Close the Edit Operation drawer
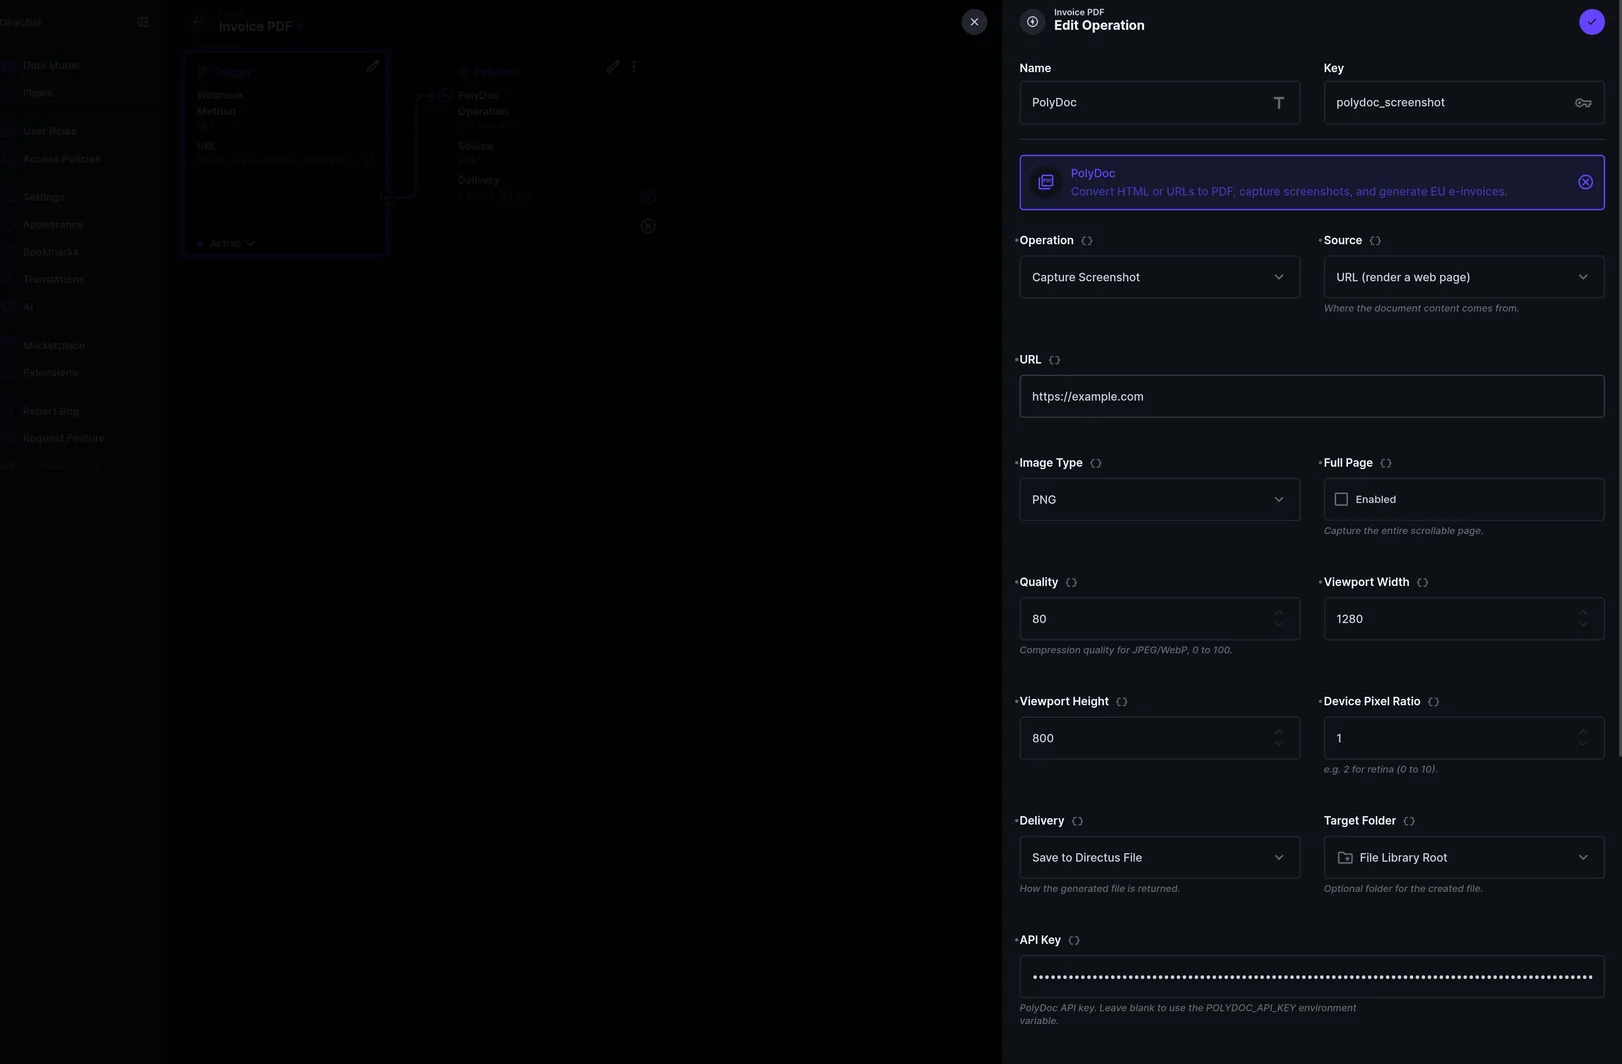This screenshot has height=1064, width=1622. tap(974, 22)
